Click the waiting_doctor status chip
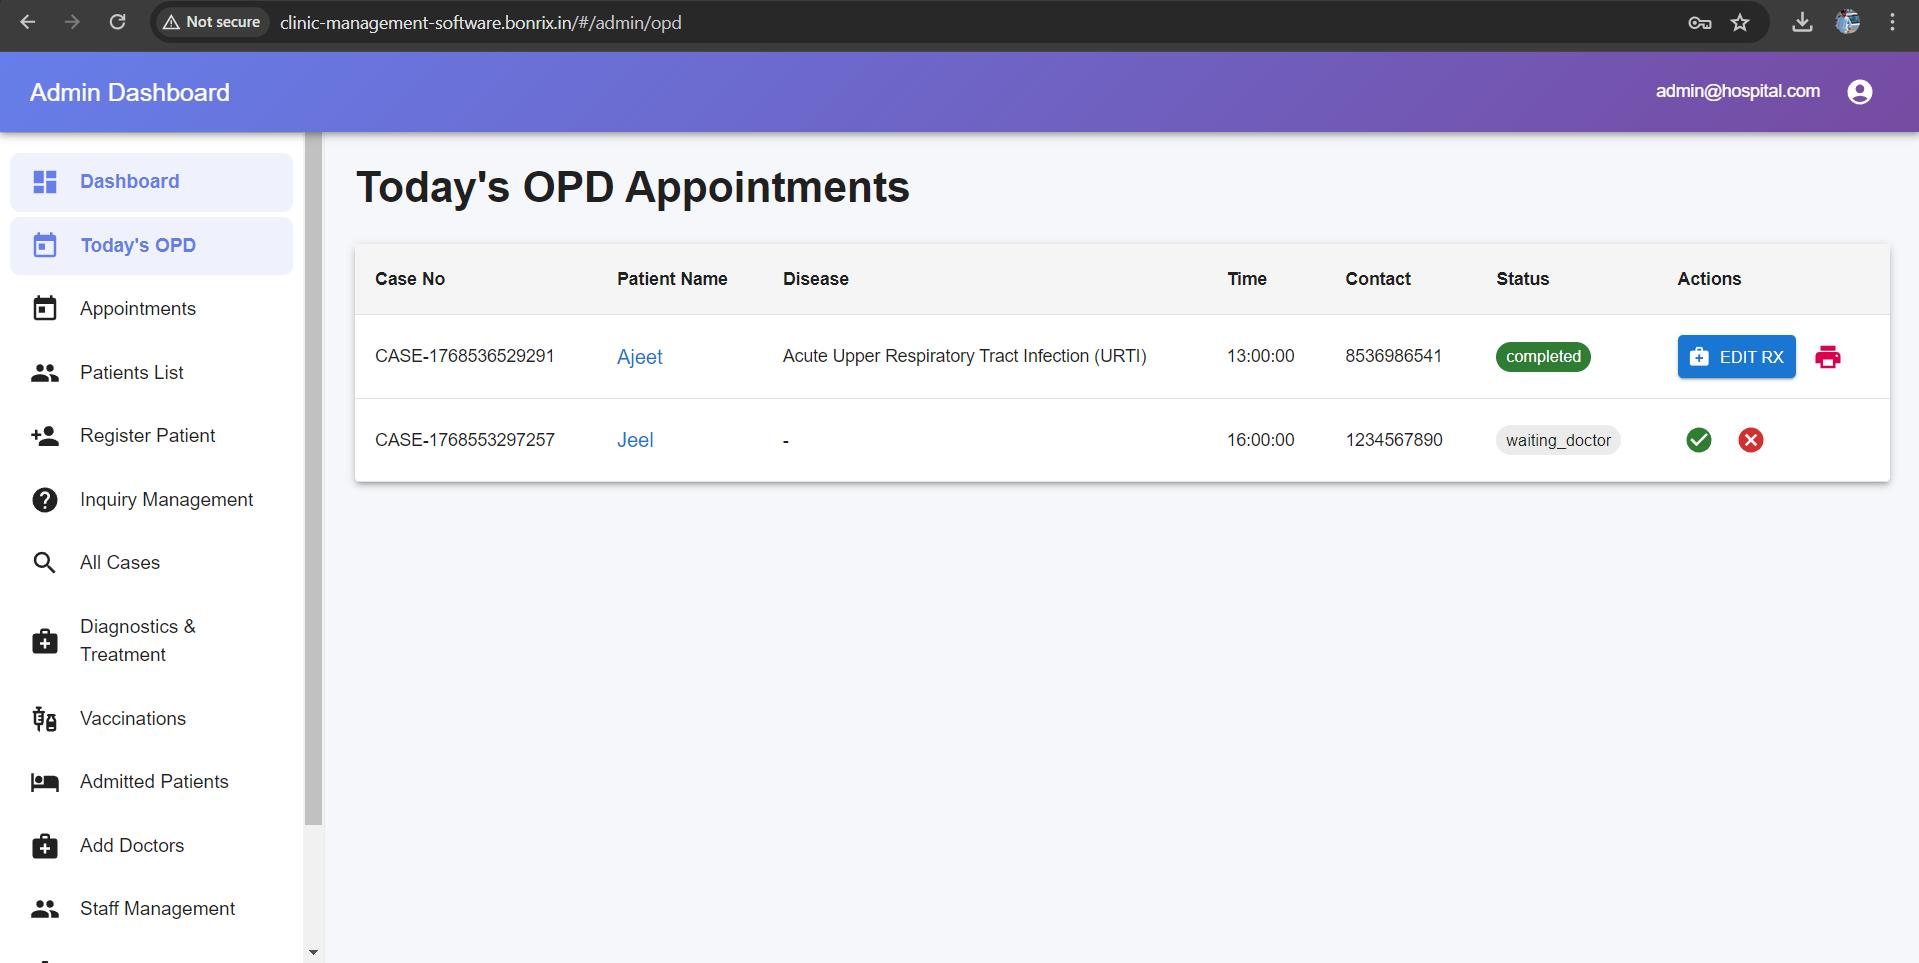Image resolution: width=1919 pixels, height=963 pixels. (1557, 440)
